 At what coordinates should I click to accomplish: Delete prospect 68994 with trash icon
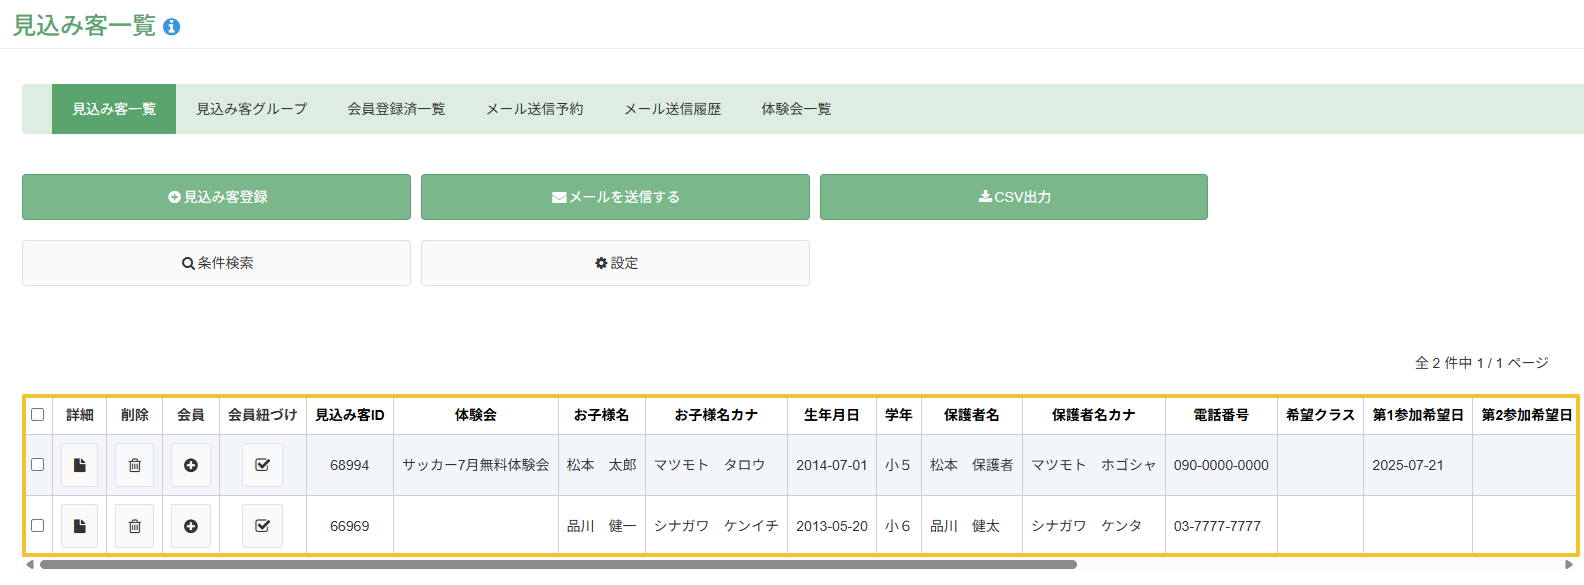click(x=135, y=465)
